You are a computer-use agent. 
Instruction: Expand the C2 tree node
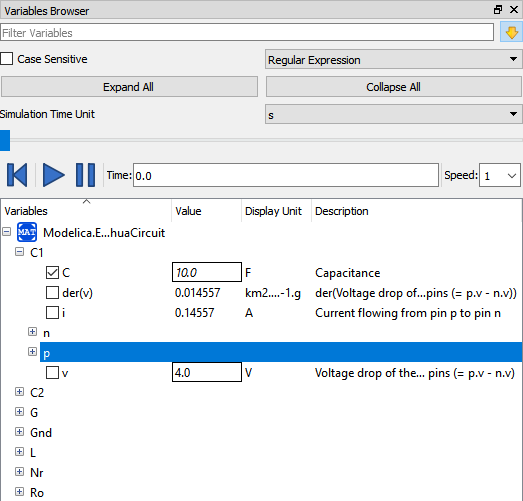tap(20, 392)
